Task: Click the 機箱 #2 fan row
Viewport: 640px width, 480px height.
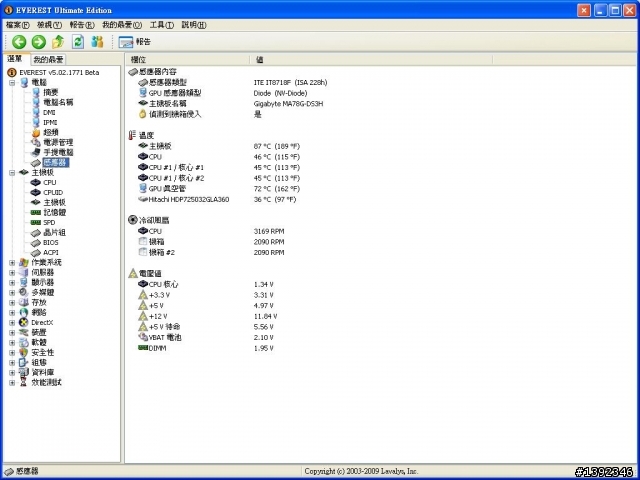Action: tap(211, 252)
